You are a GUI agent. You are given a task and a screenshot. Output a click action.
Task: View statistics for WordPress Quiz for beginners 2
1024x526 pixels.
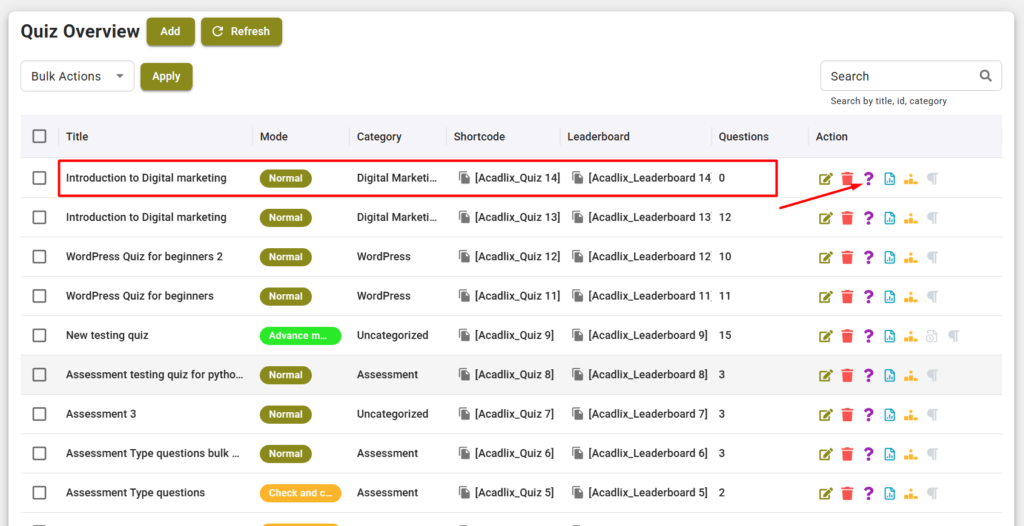pyautogui.click(x=889, y=257)
